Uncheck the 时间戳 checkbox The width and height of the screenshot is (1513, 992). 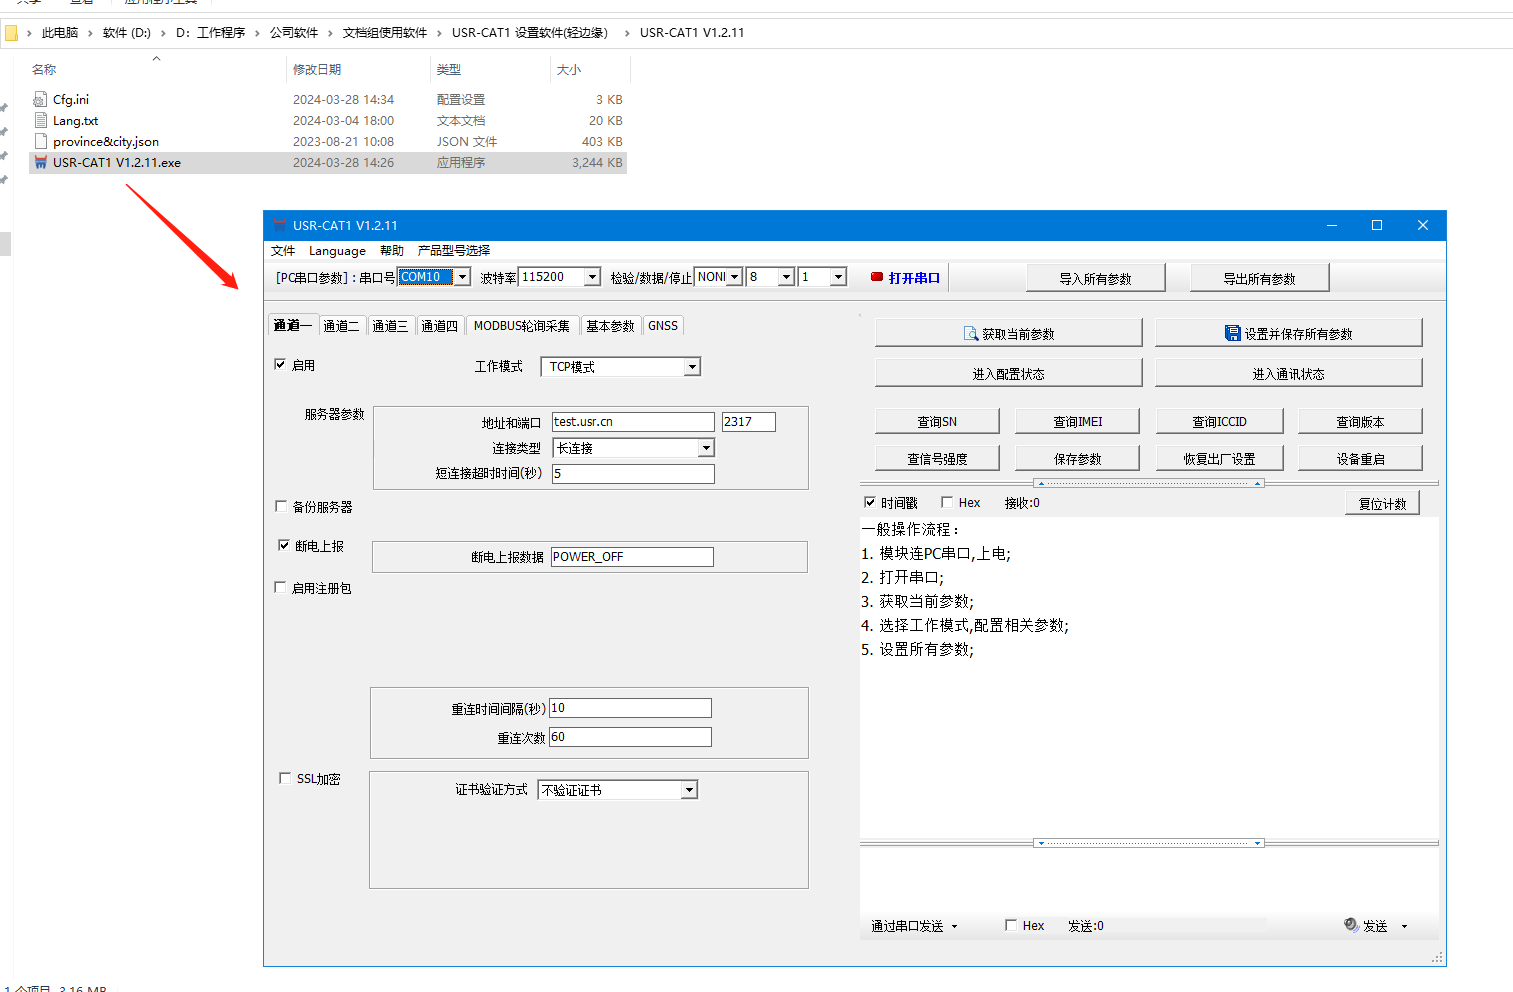(x=870, y=503)
